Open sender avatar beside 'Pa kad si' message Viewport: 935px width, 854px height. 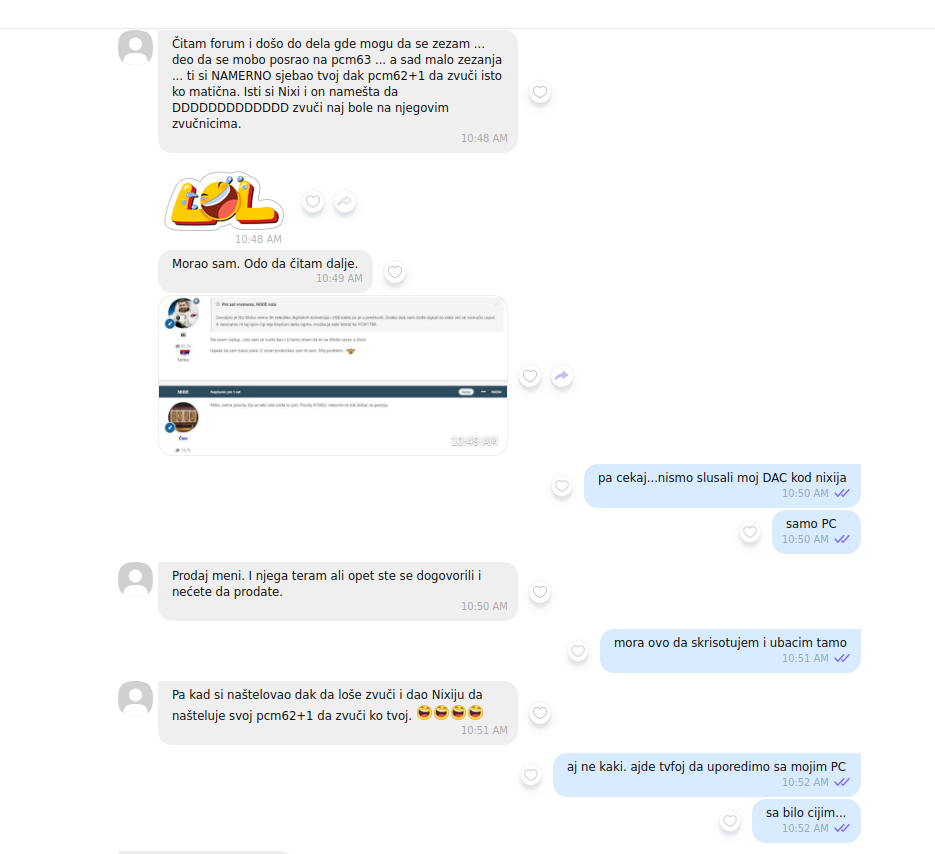click(135, 698)
